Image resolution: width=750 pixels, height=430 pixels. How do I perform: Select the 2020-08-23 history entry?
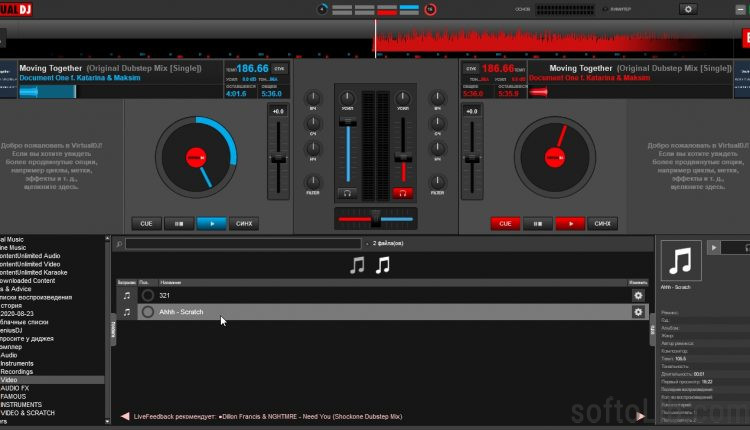coord(17,314)
